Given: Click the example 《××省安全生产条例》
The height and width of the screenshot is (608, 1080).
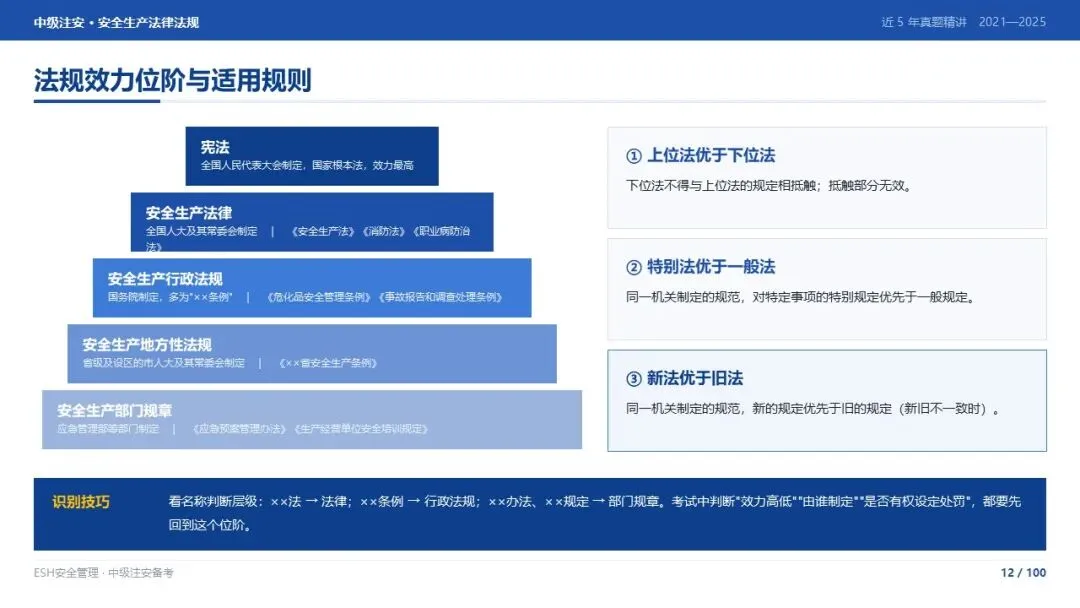Looking at the screenshot, I should [x=328, y=363].
